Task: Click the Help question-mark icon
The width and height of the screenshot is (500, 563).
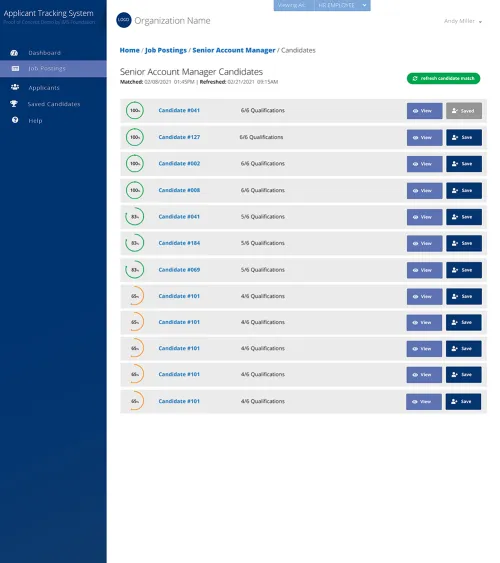Action: [x=15, y=120]
